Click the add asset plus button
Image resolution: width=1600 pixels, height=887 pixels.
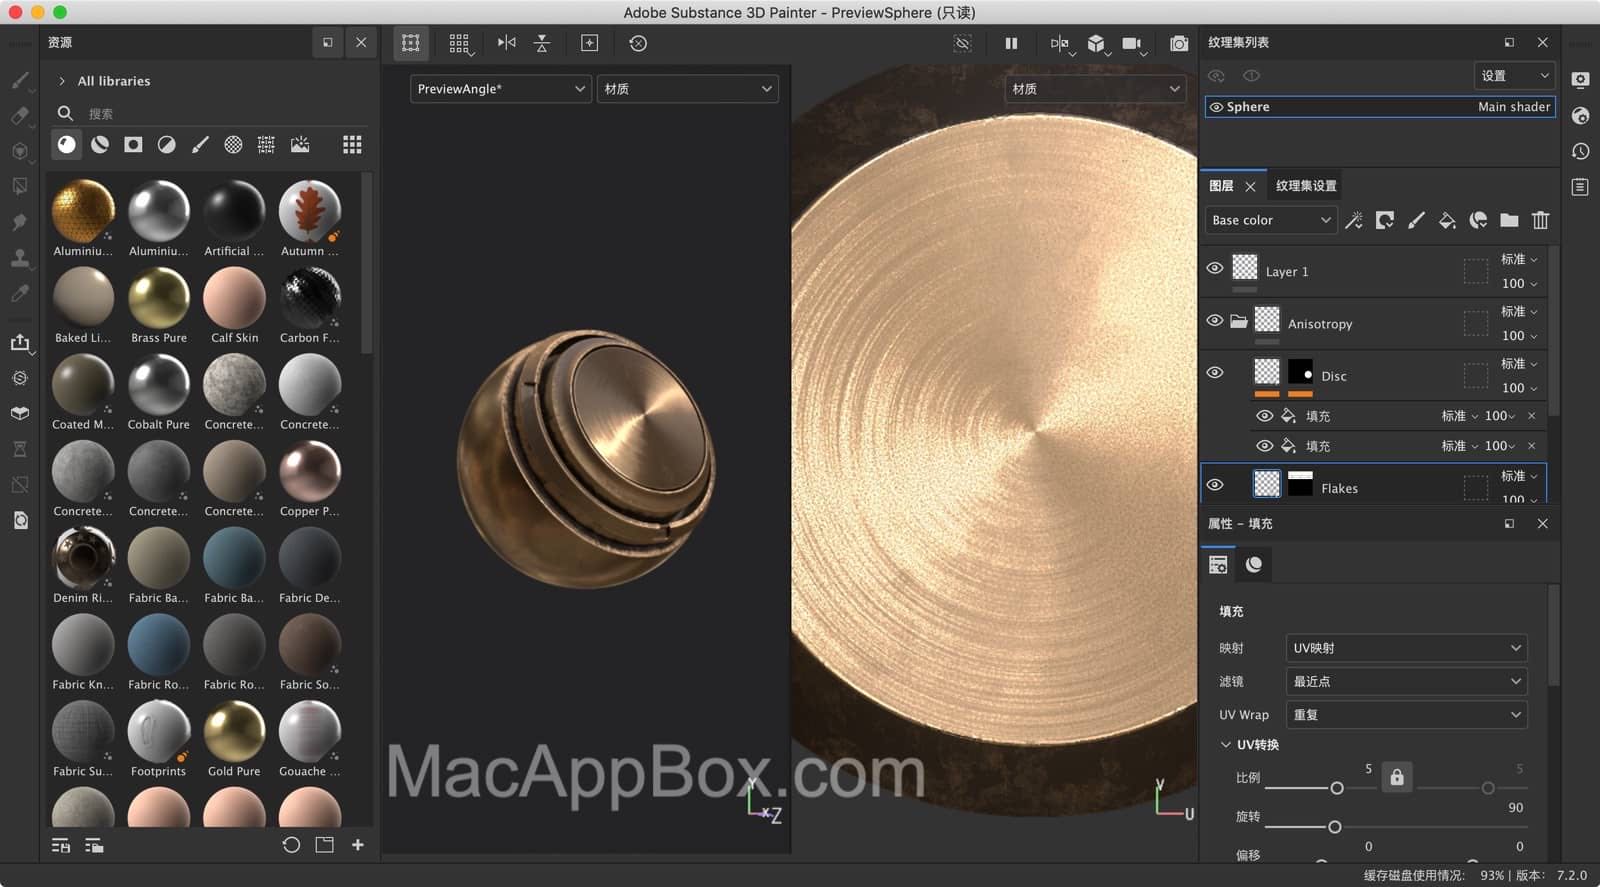(x=358, y=845)
